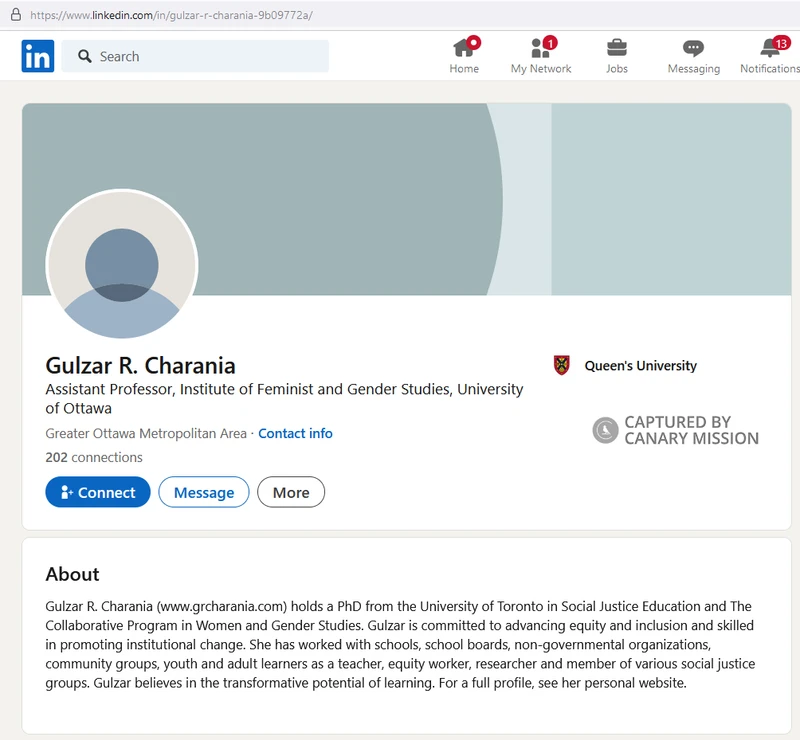Select the Jobs label in navigation
The width and height of the screenshot is (800, 740).
coord(617,68)
